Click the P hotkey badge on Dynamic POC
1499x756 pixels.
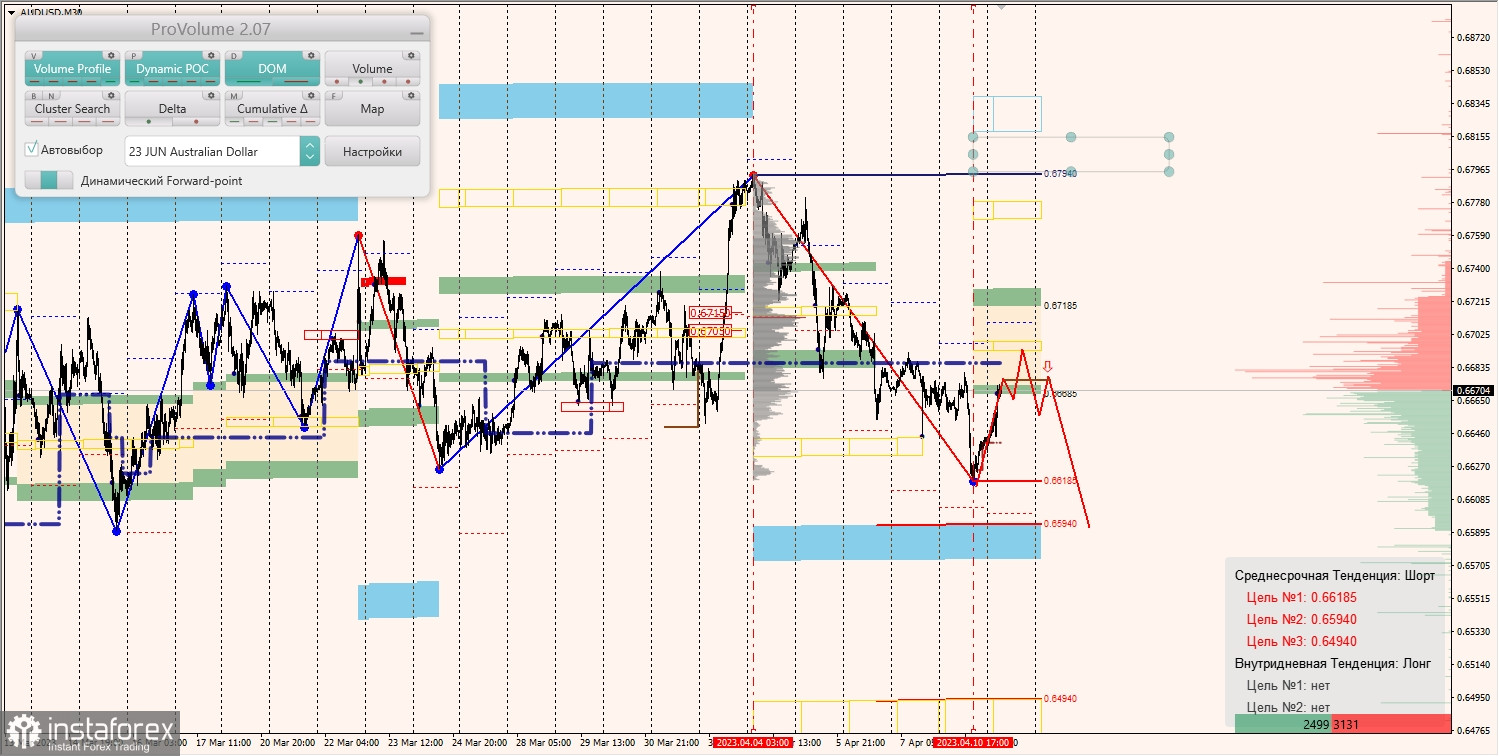click(x=135, y=56)
